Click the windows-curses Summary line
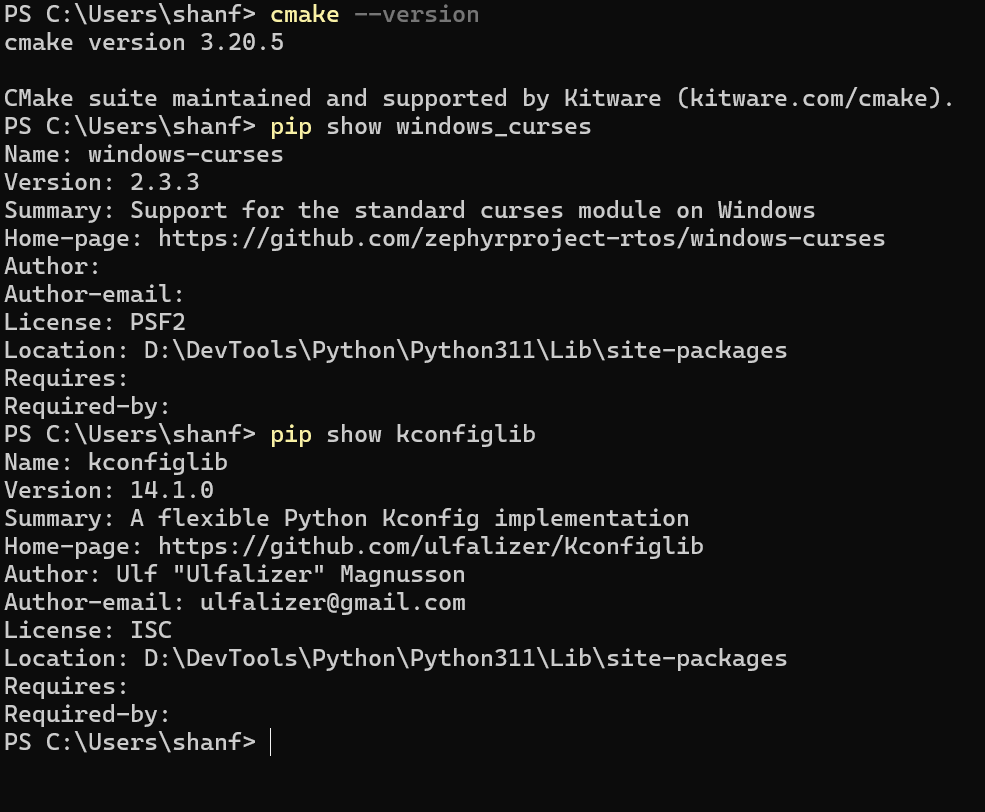Screen dimensions: 985x812 coord(410,210)
